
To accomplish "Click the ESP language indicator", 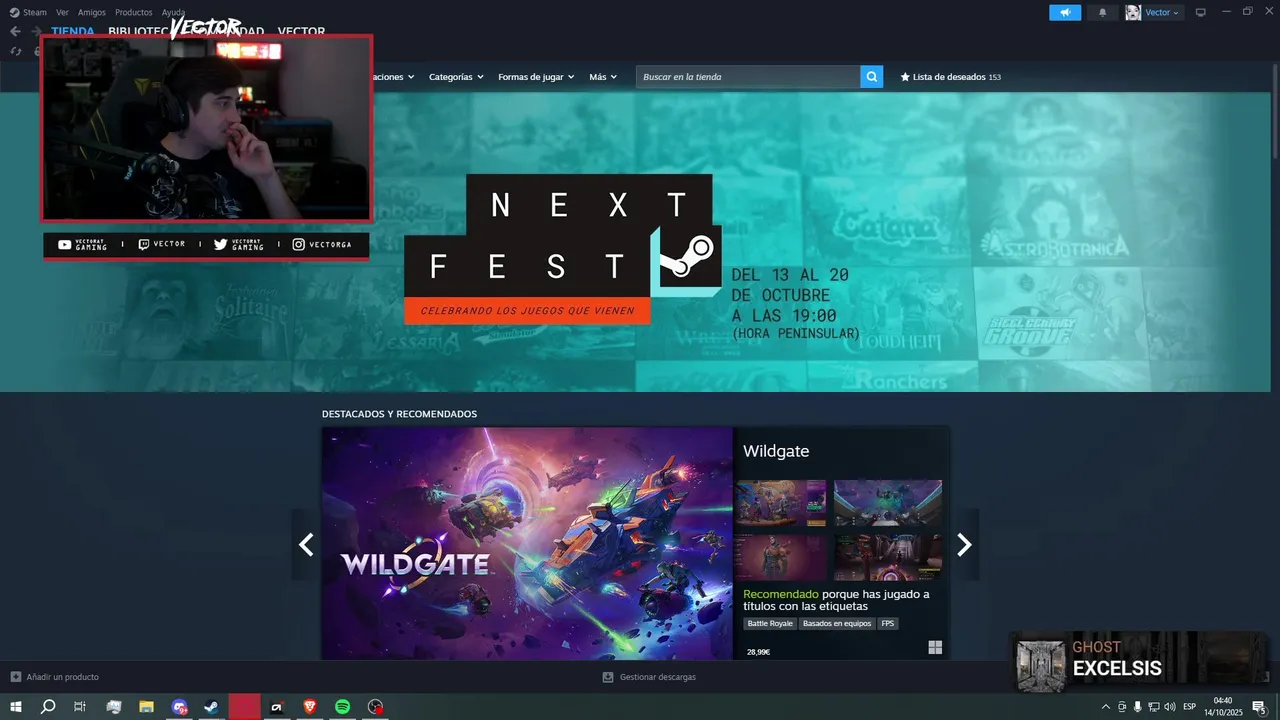I will pos(1190,707).
